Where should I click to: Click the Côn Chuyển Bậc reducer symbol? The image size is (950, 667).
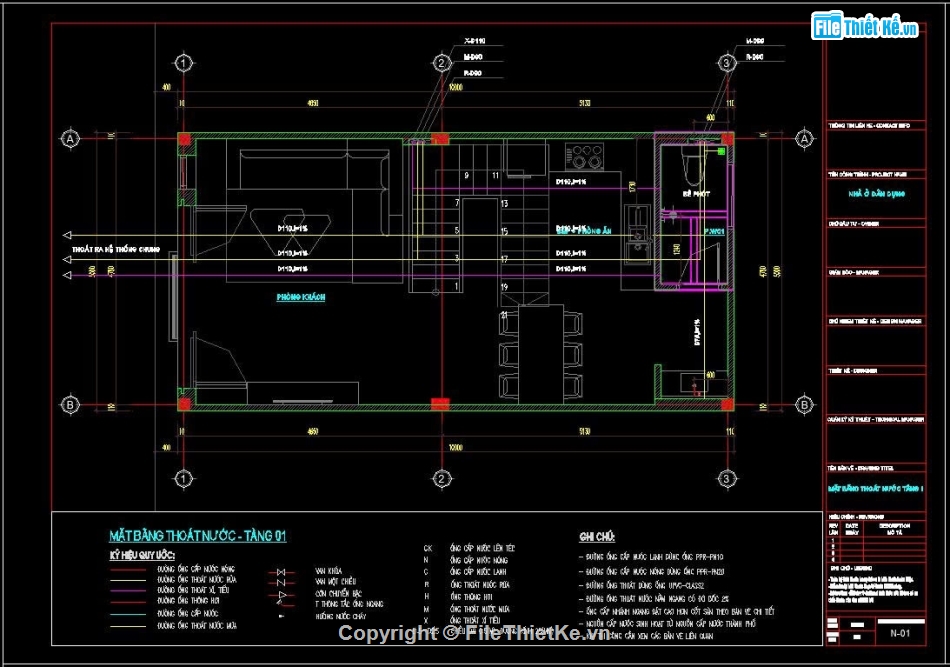(281, 596)
